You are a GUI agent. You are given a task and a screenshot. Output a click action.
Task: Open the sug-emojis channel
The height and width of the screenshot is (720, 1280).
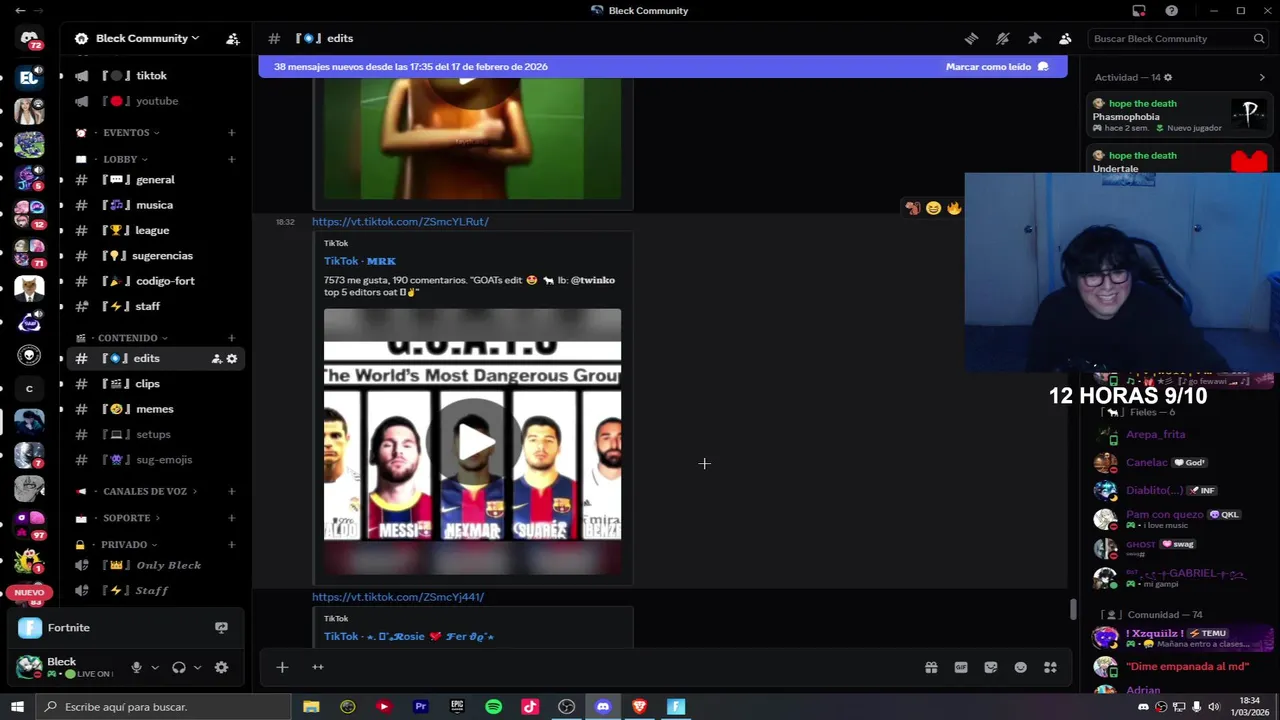156,460
